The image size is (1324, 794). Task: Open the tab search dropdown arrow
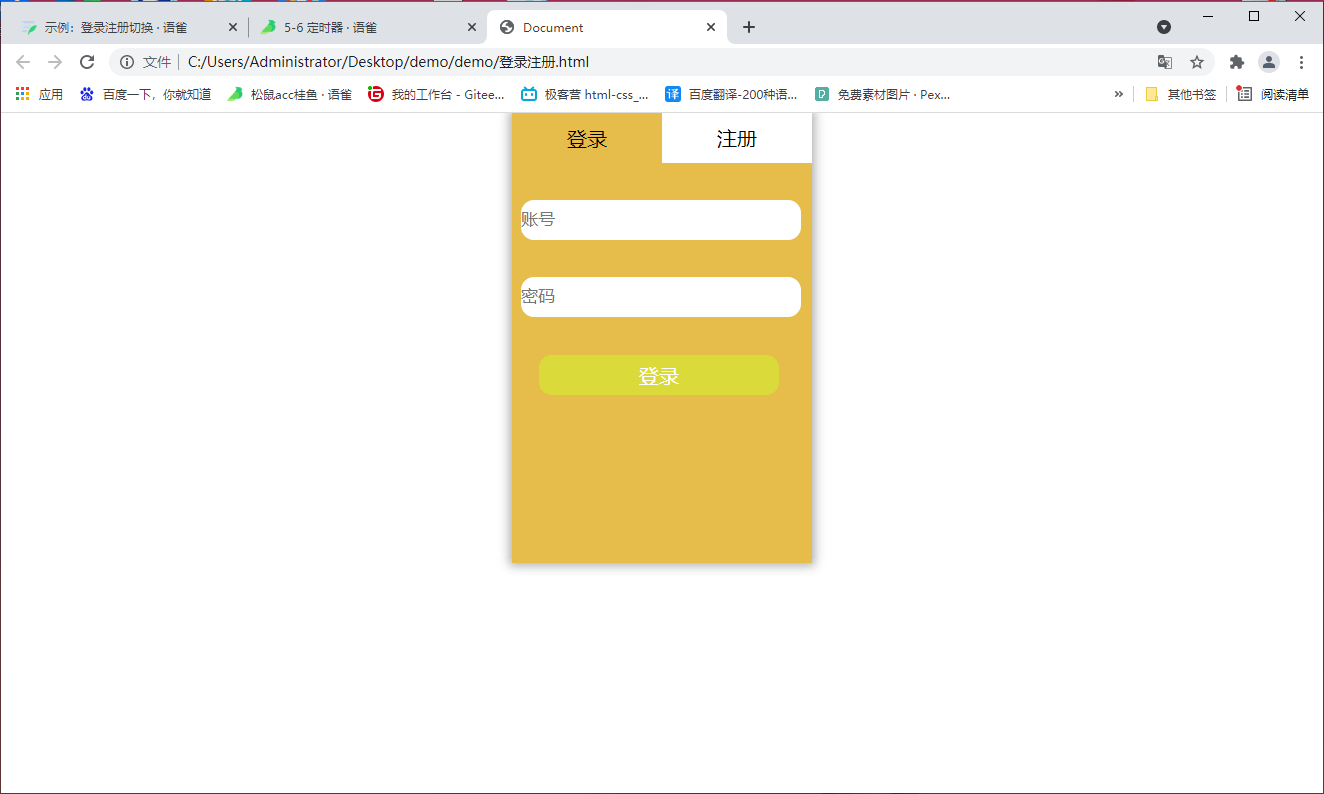(x=1164, y=27)
